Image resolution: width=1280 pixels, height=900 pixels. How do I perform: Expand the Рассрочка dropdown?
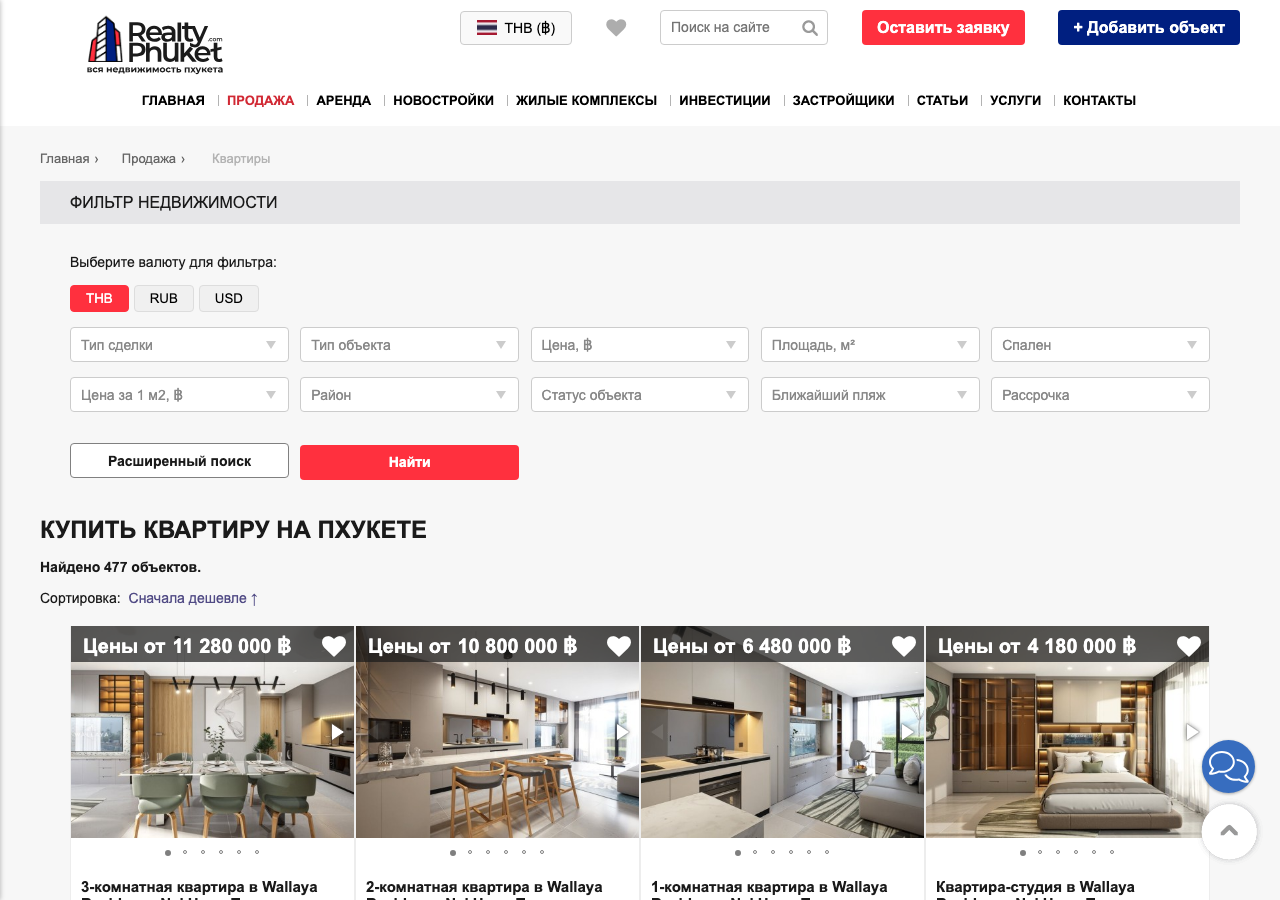pos(1100,395)
